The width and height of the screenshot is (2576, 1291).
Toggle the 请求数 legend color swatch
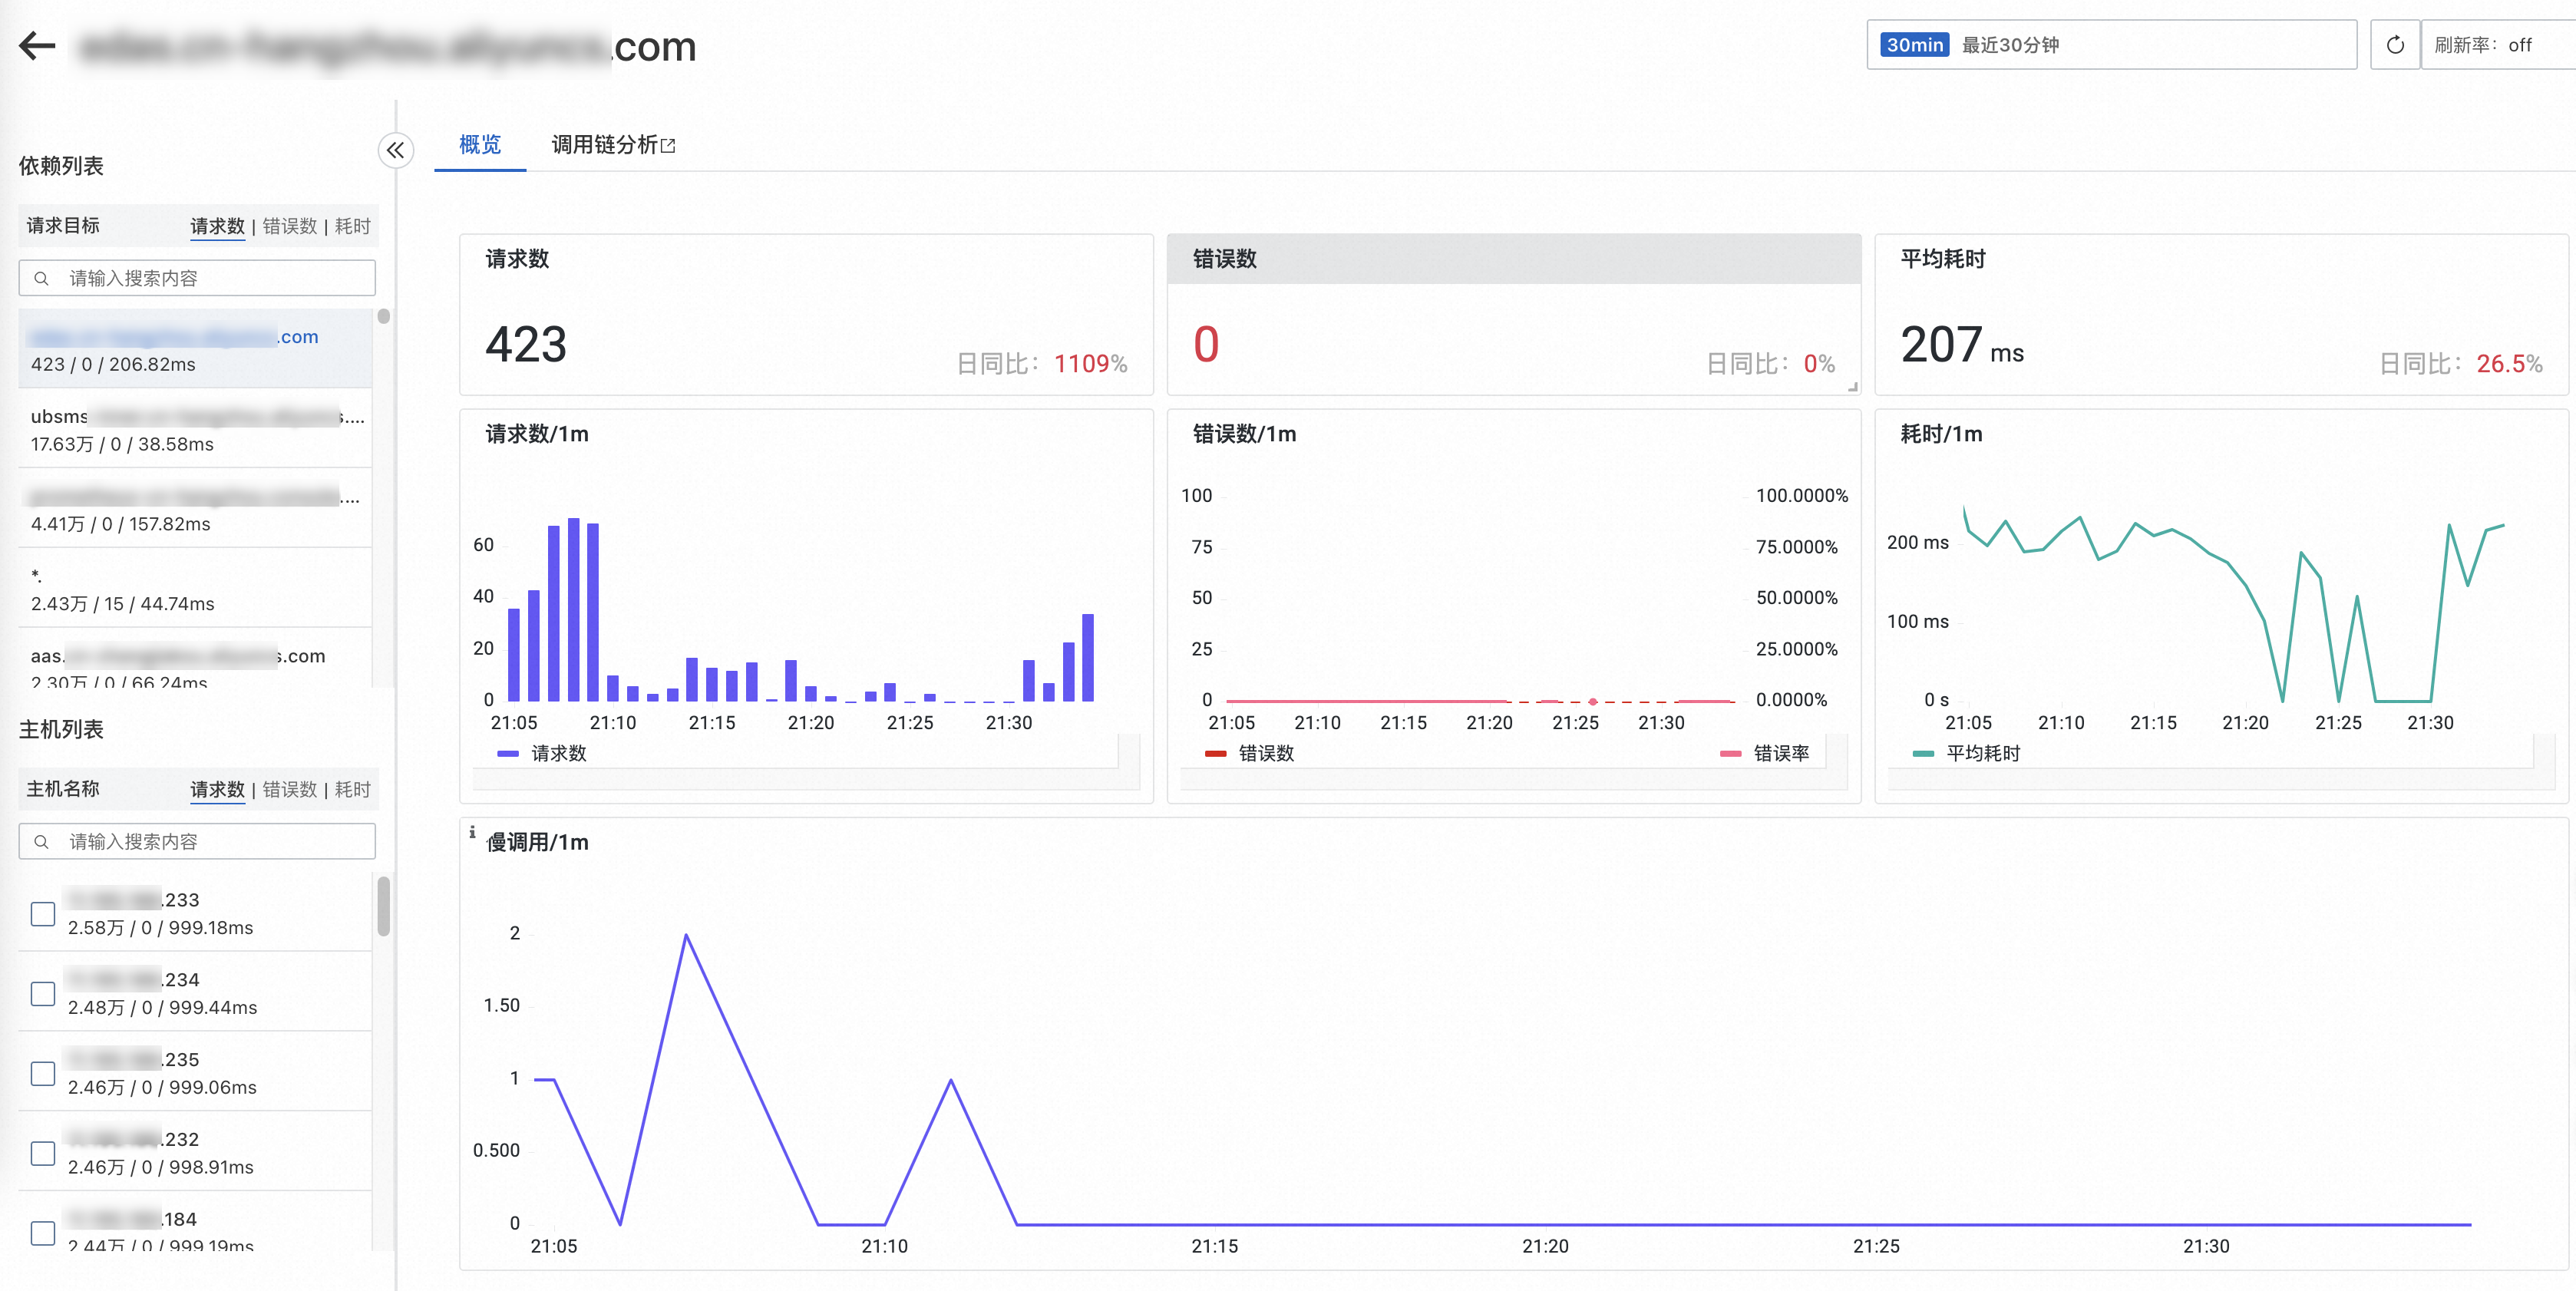pos(508,754)
